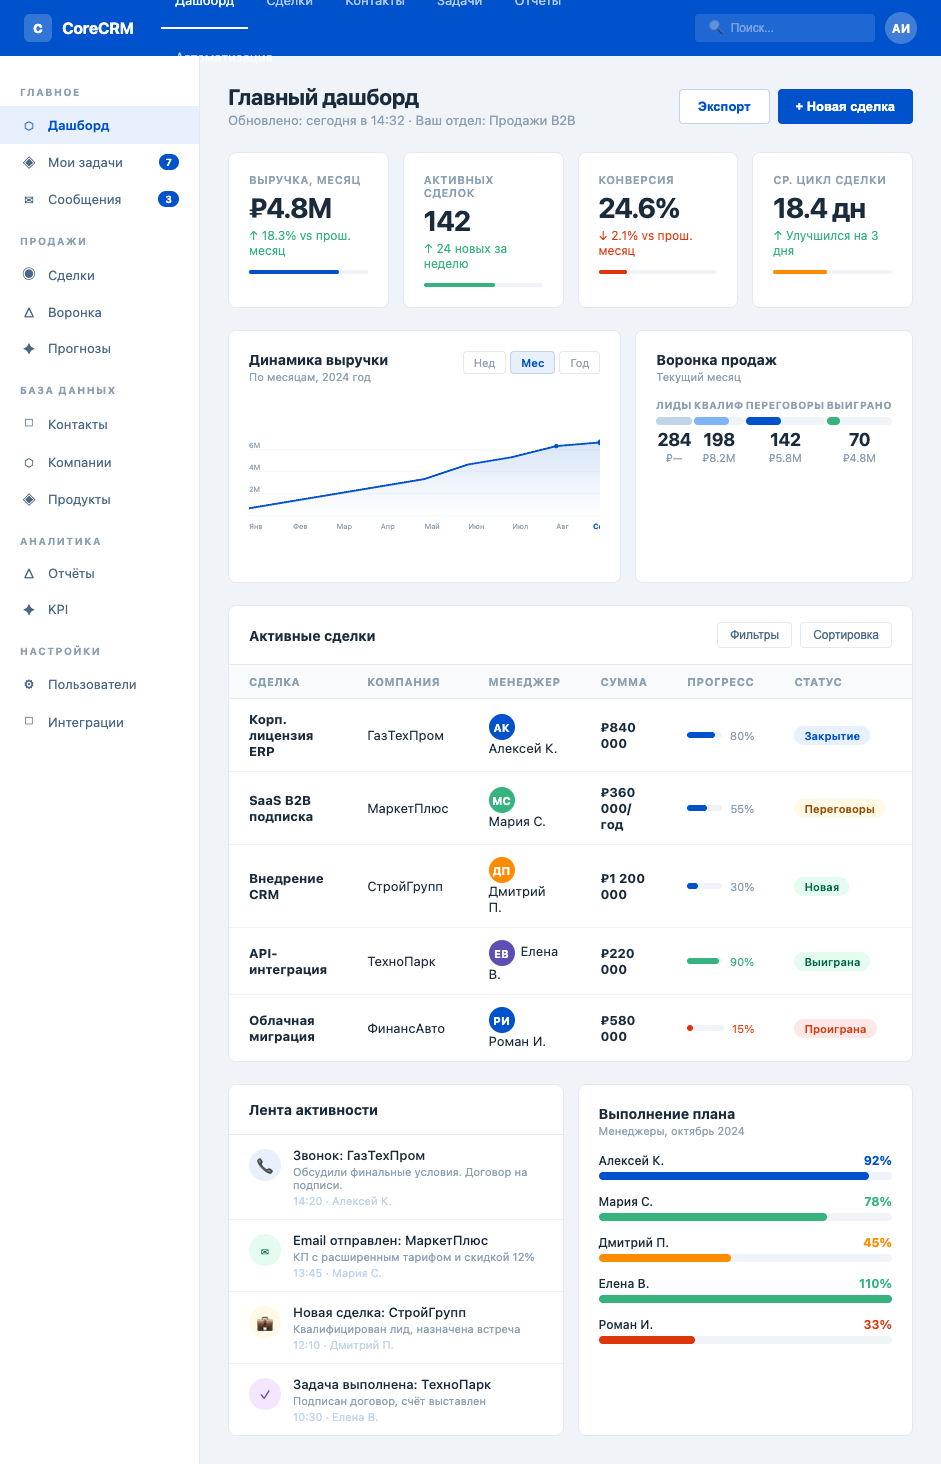Click the Воронка sidebar icon
The height and width of the screenshot is (1464, 941).
(29, 313)
